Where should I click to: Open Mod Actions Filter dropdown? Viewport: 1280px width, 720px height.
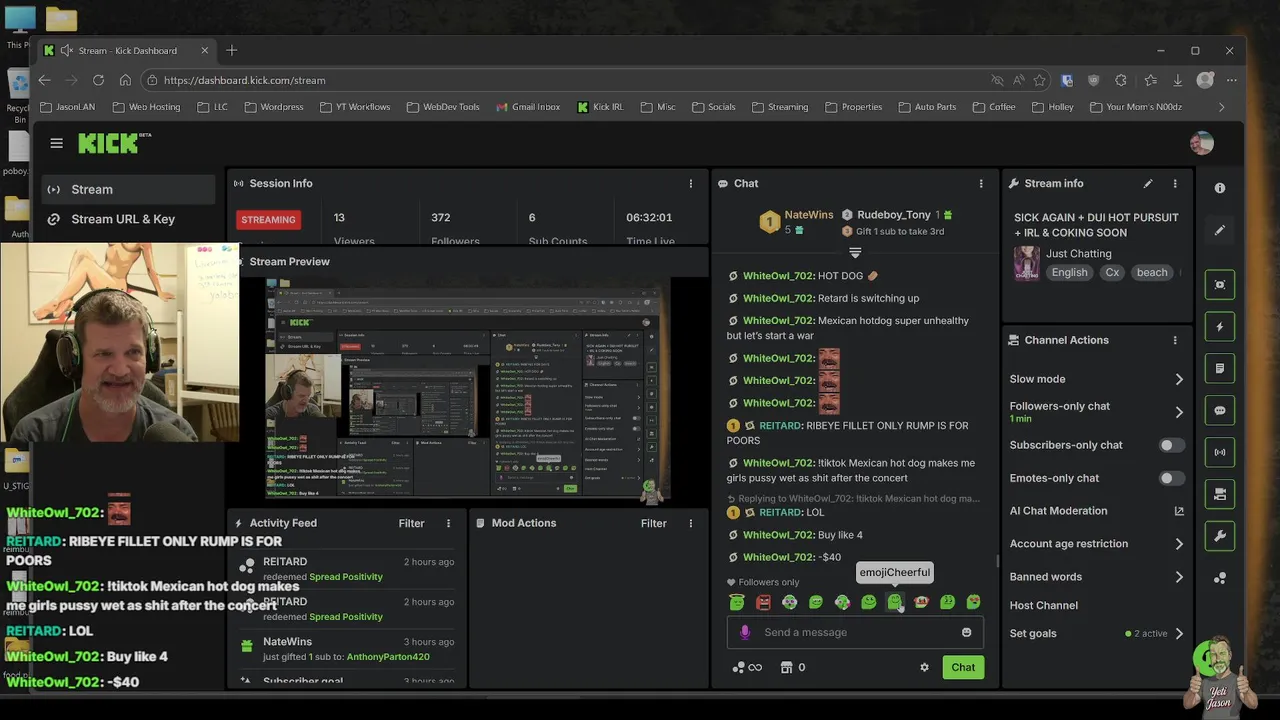[653, 523]
